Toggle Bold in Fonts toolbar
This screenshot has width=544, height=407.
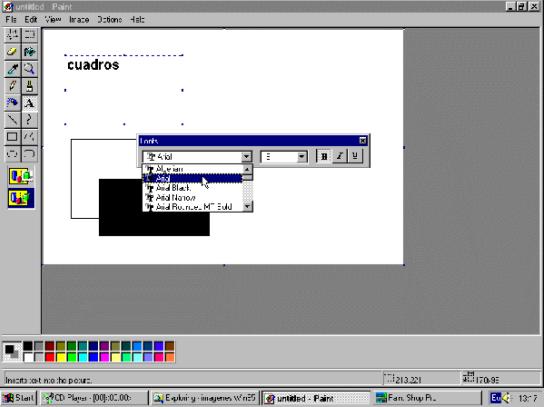[x=324, y=156]
